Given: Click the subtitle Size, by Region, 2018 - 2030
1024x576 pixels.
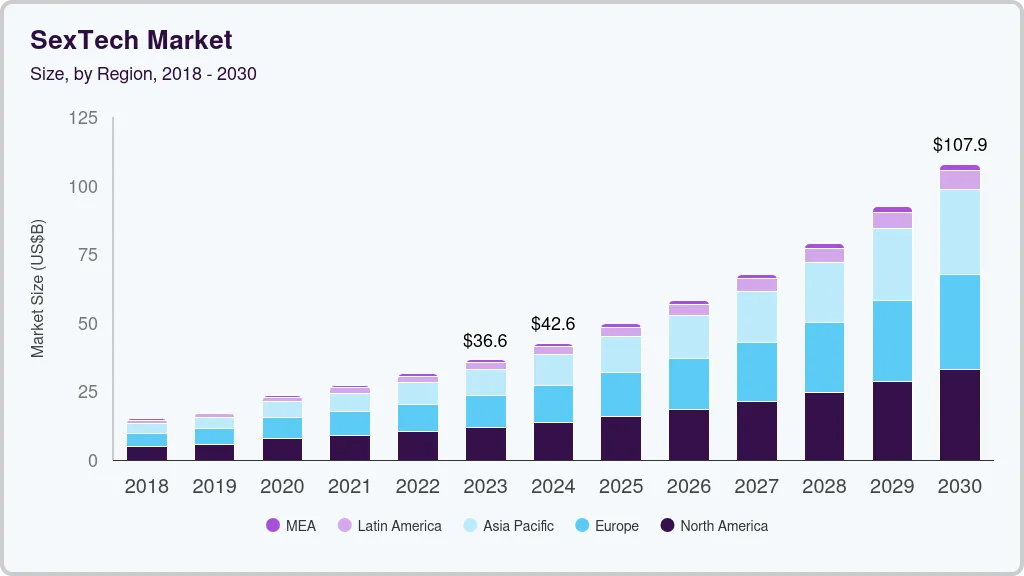Looking at the screenshot, I should [144, 74].
